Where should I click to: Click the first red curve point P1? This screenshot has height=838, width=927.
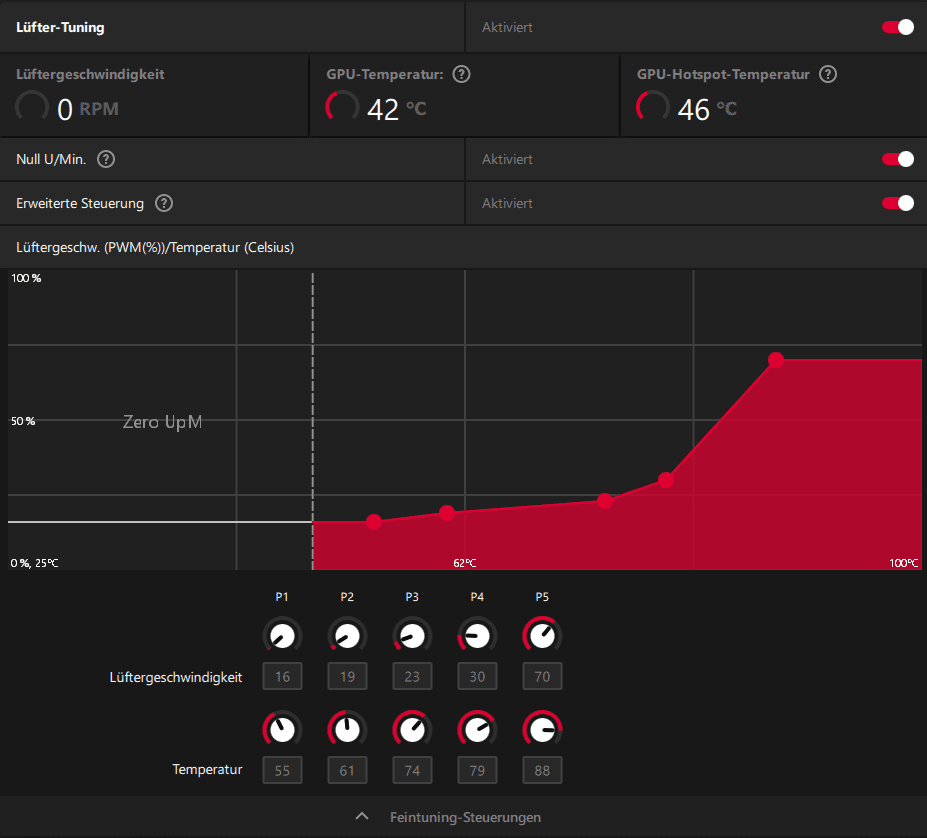[374, 522]
